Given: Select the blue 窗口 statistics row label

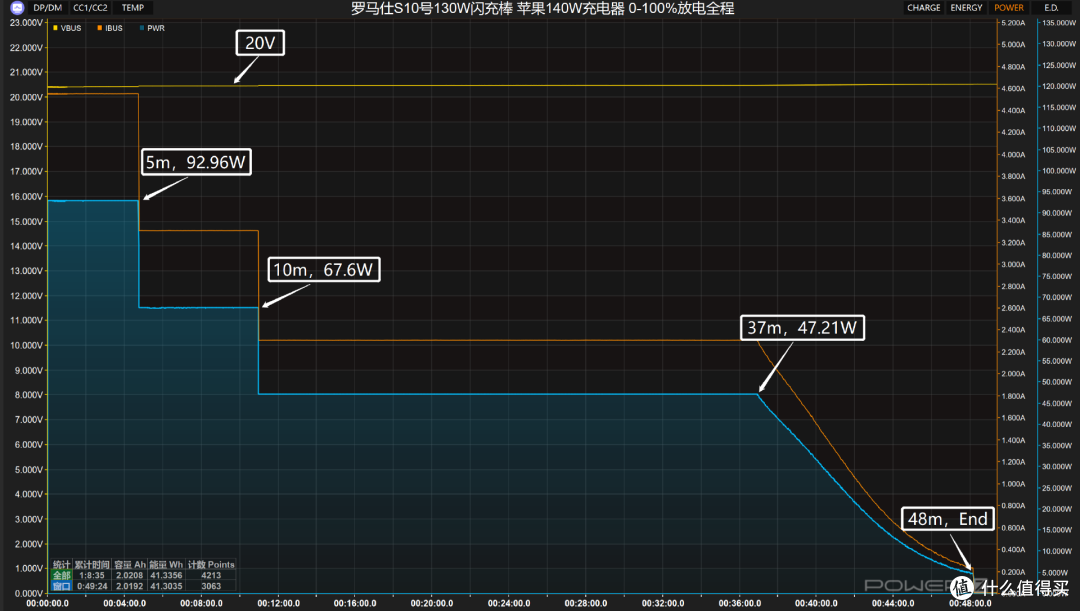Looking at the screenshot, I should [x=62, y=586].
